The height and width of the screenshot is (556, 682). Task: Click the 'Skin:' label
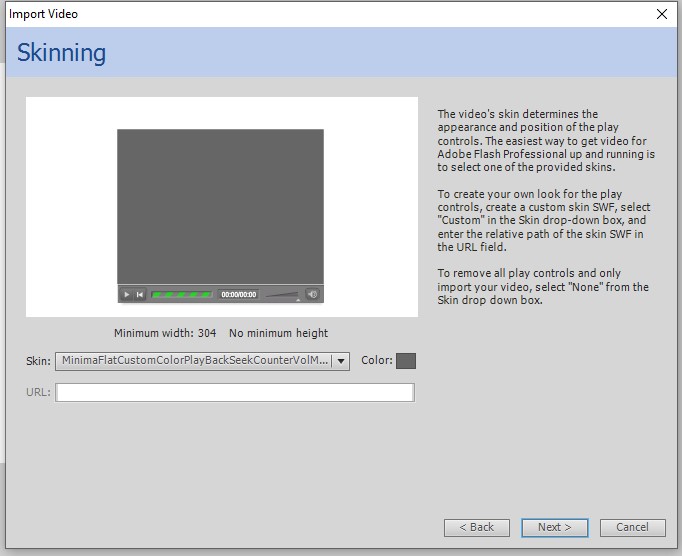click(x=38, y=361)
